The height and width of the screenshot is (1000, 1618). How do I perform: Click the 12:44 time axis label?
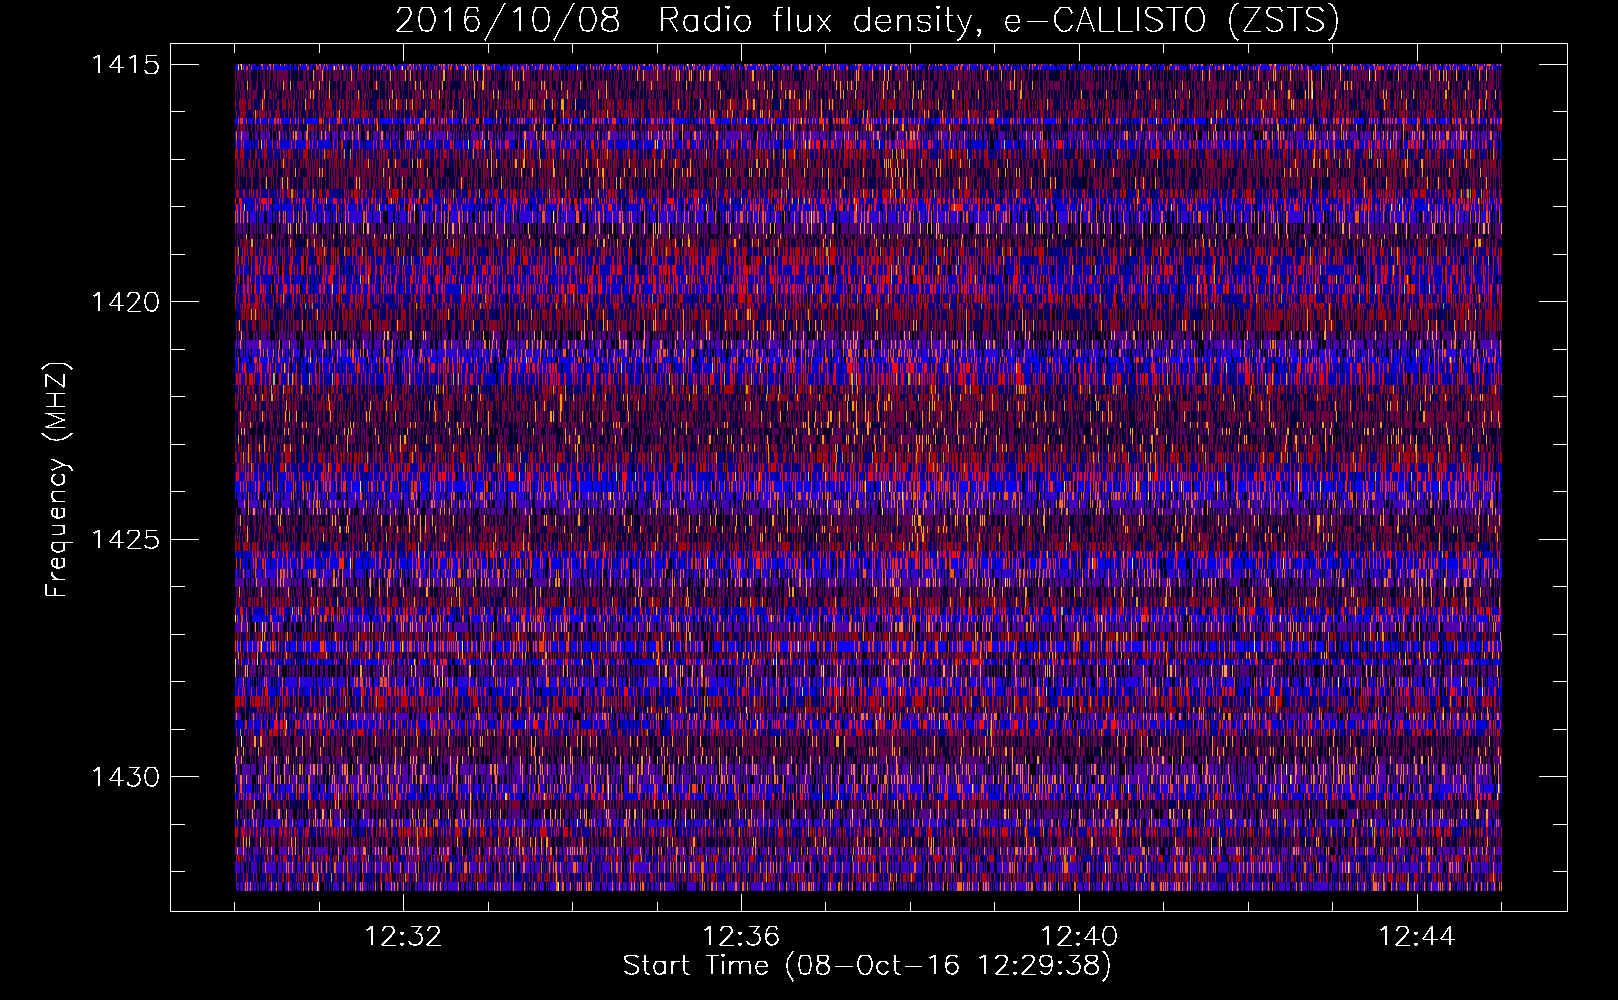tap(1417, 937)
